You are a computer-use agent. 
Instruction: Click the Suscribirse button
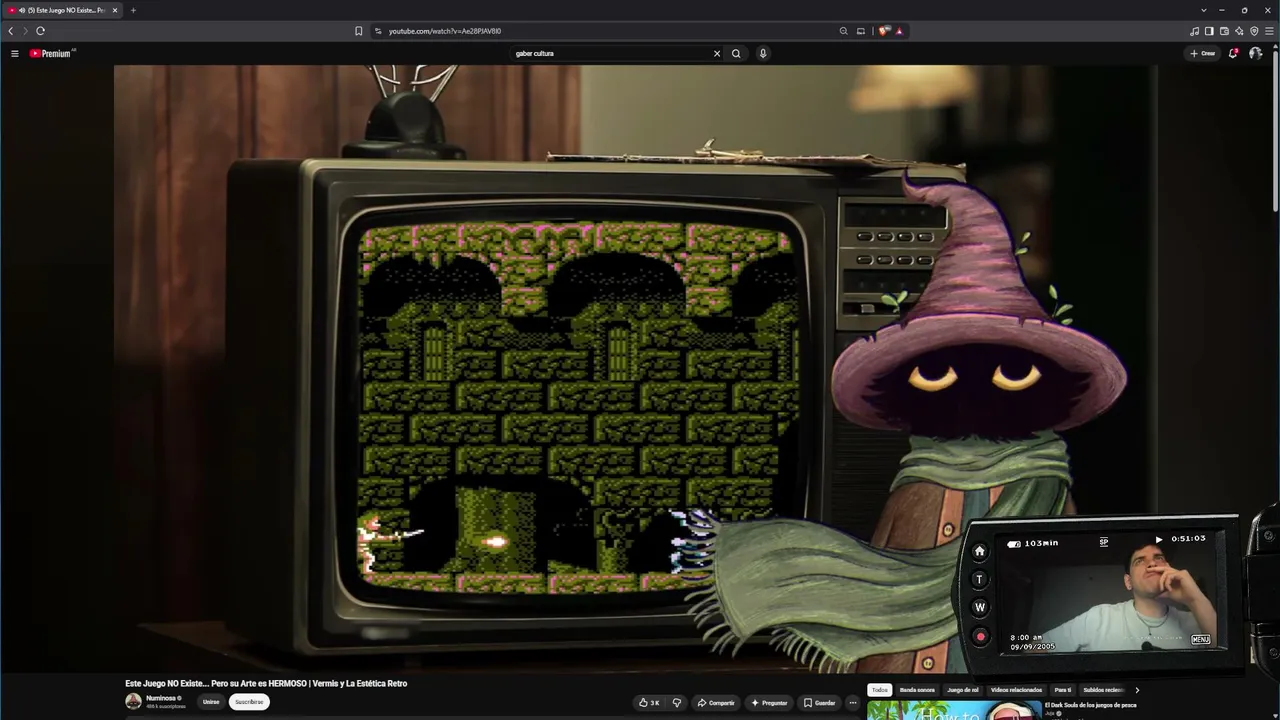(x=249, y=702)
